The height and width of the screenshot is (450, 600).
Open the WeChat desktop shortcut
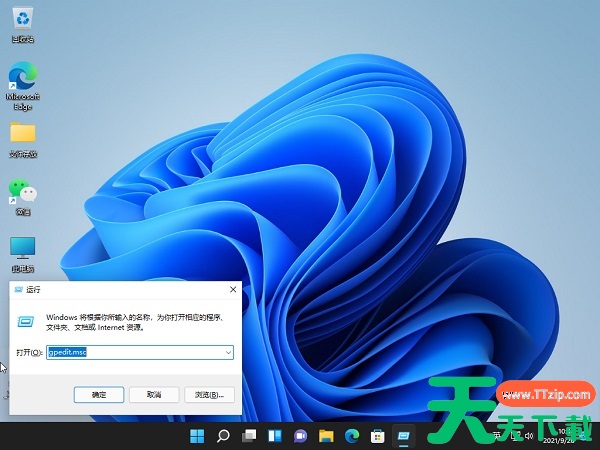click(x=23, y=197)
